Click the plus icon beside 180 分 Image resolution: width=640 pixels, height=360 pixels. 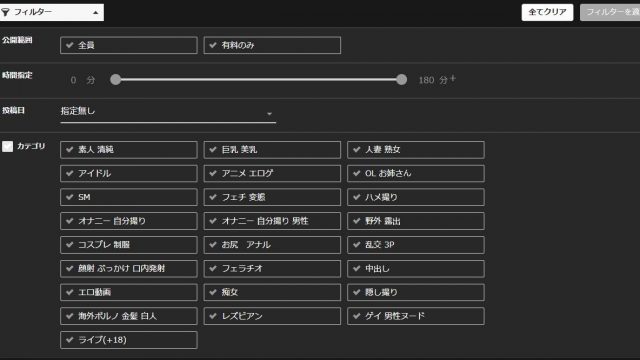pos(453,78)
